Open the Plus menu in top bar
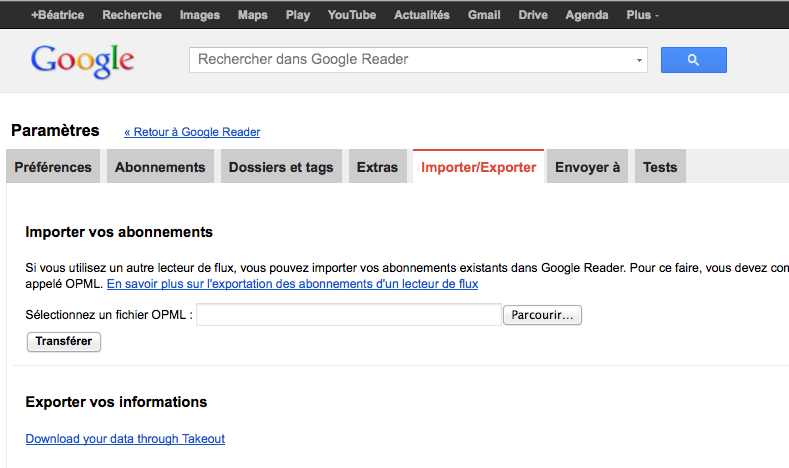Viewport: 789px width, 468px height. pyautogui.click(x=642, y=15)
